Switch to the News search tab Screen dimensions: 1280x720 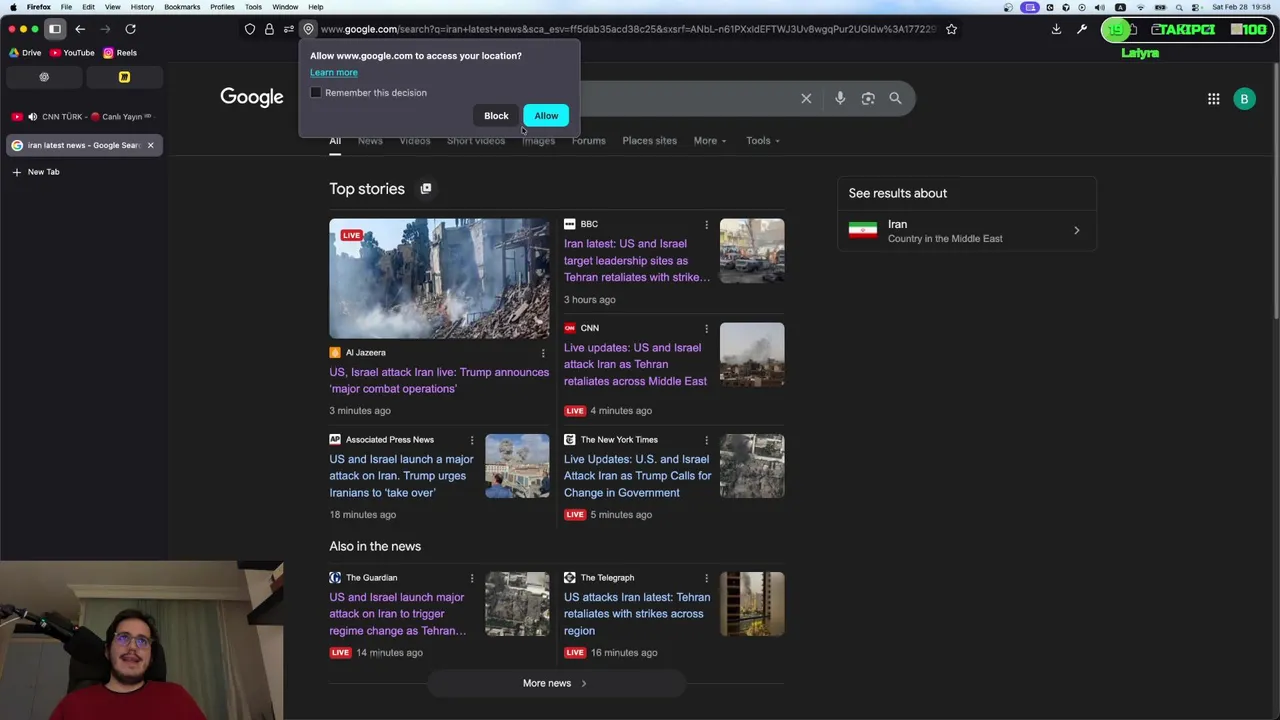(x=370, y=141)
